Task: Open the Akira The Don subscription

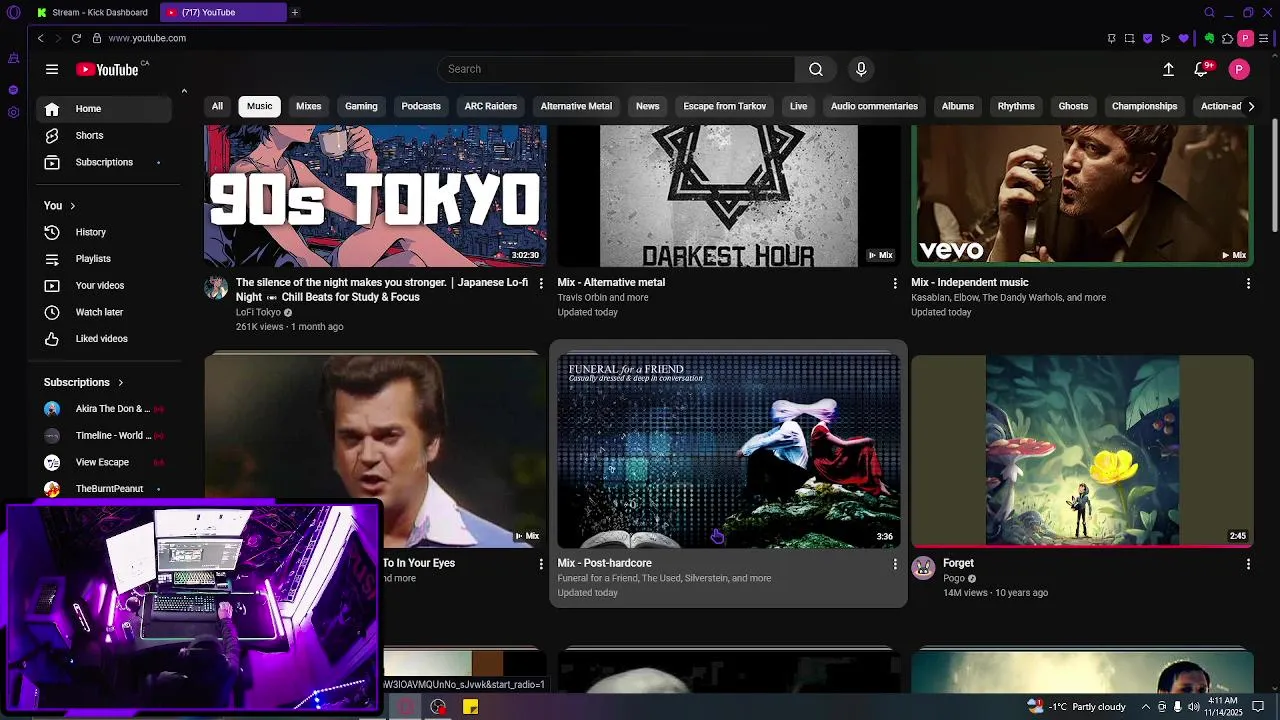Action: click(x=106, y=409)
